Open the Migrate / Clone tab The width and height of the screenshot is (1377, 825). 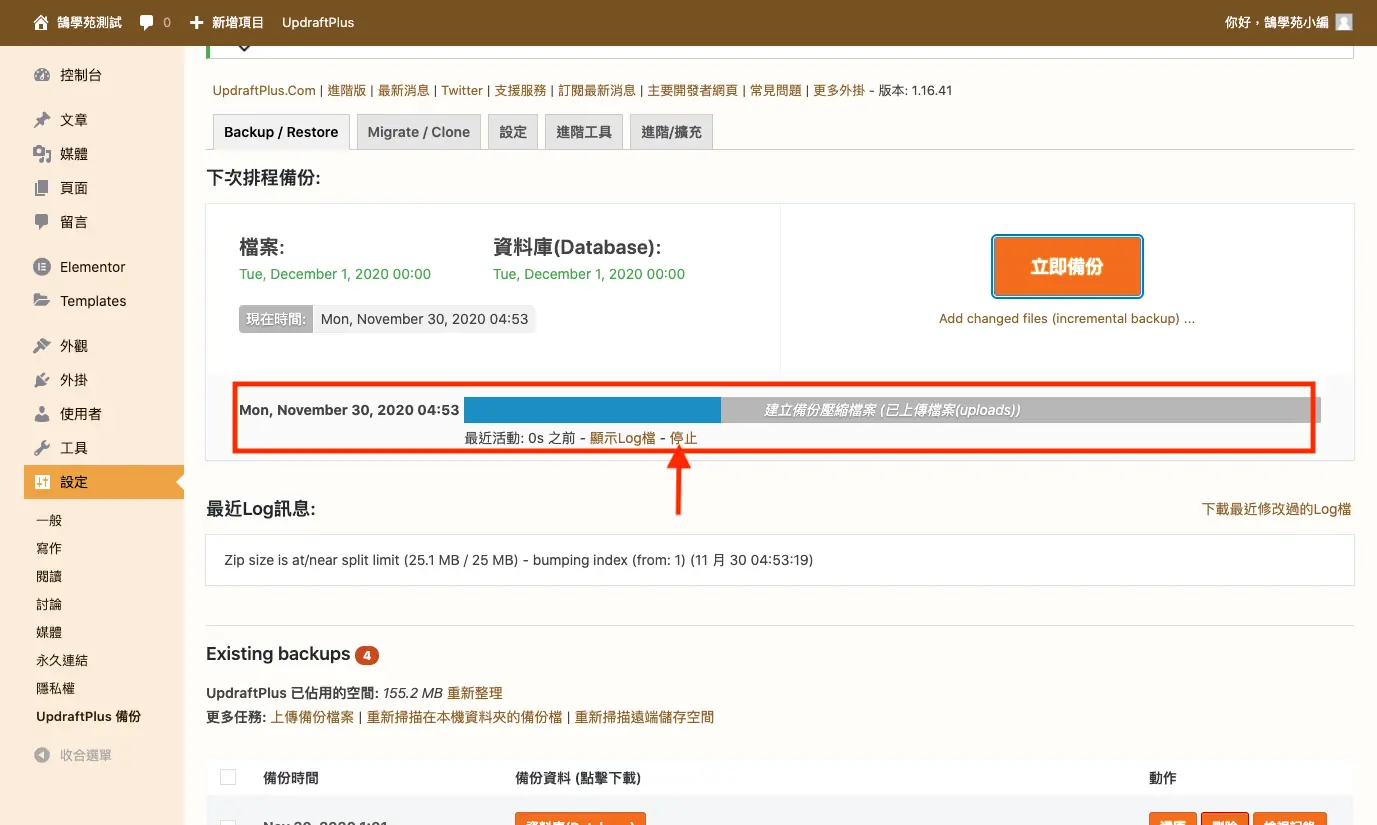pos(419,132)
